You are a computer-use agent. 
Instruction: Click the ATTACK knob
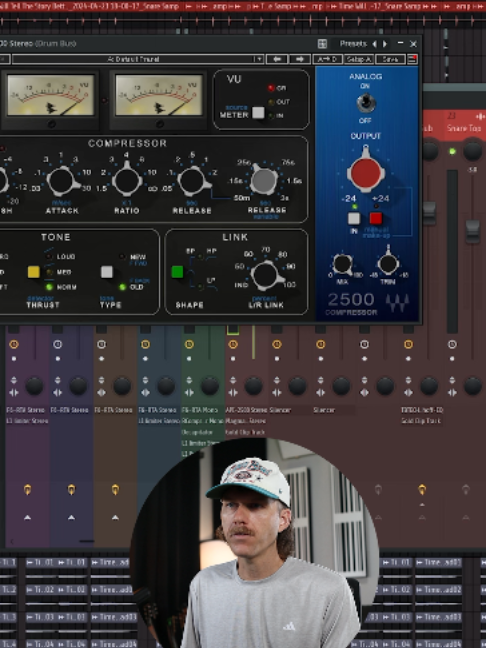pos(62,180)
